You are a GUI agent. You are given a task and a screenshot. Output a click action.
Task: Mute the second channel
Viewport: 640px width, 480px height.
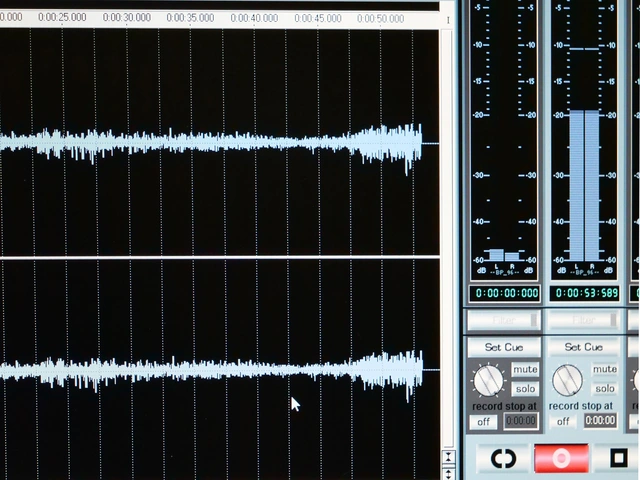(x=604, y=370)
